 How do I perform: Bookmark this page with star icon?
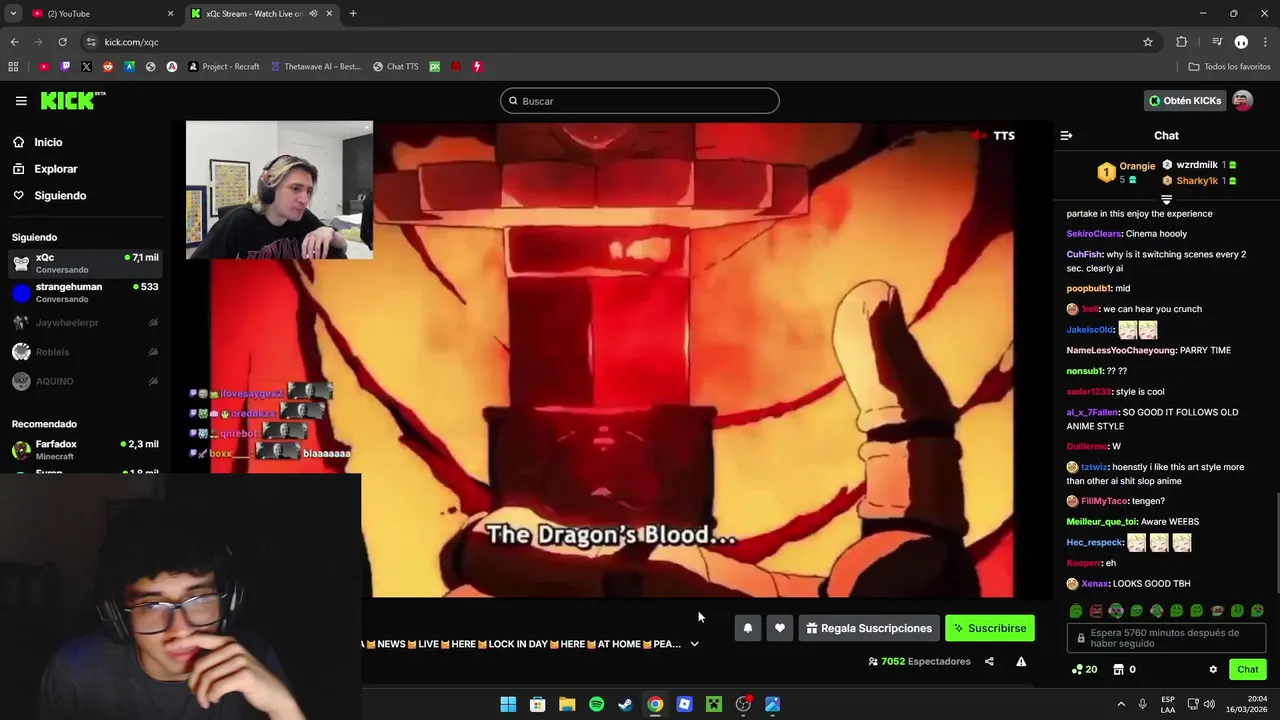coord(1148,42)
